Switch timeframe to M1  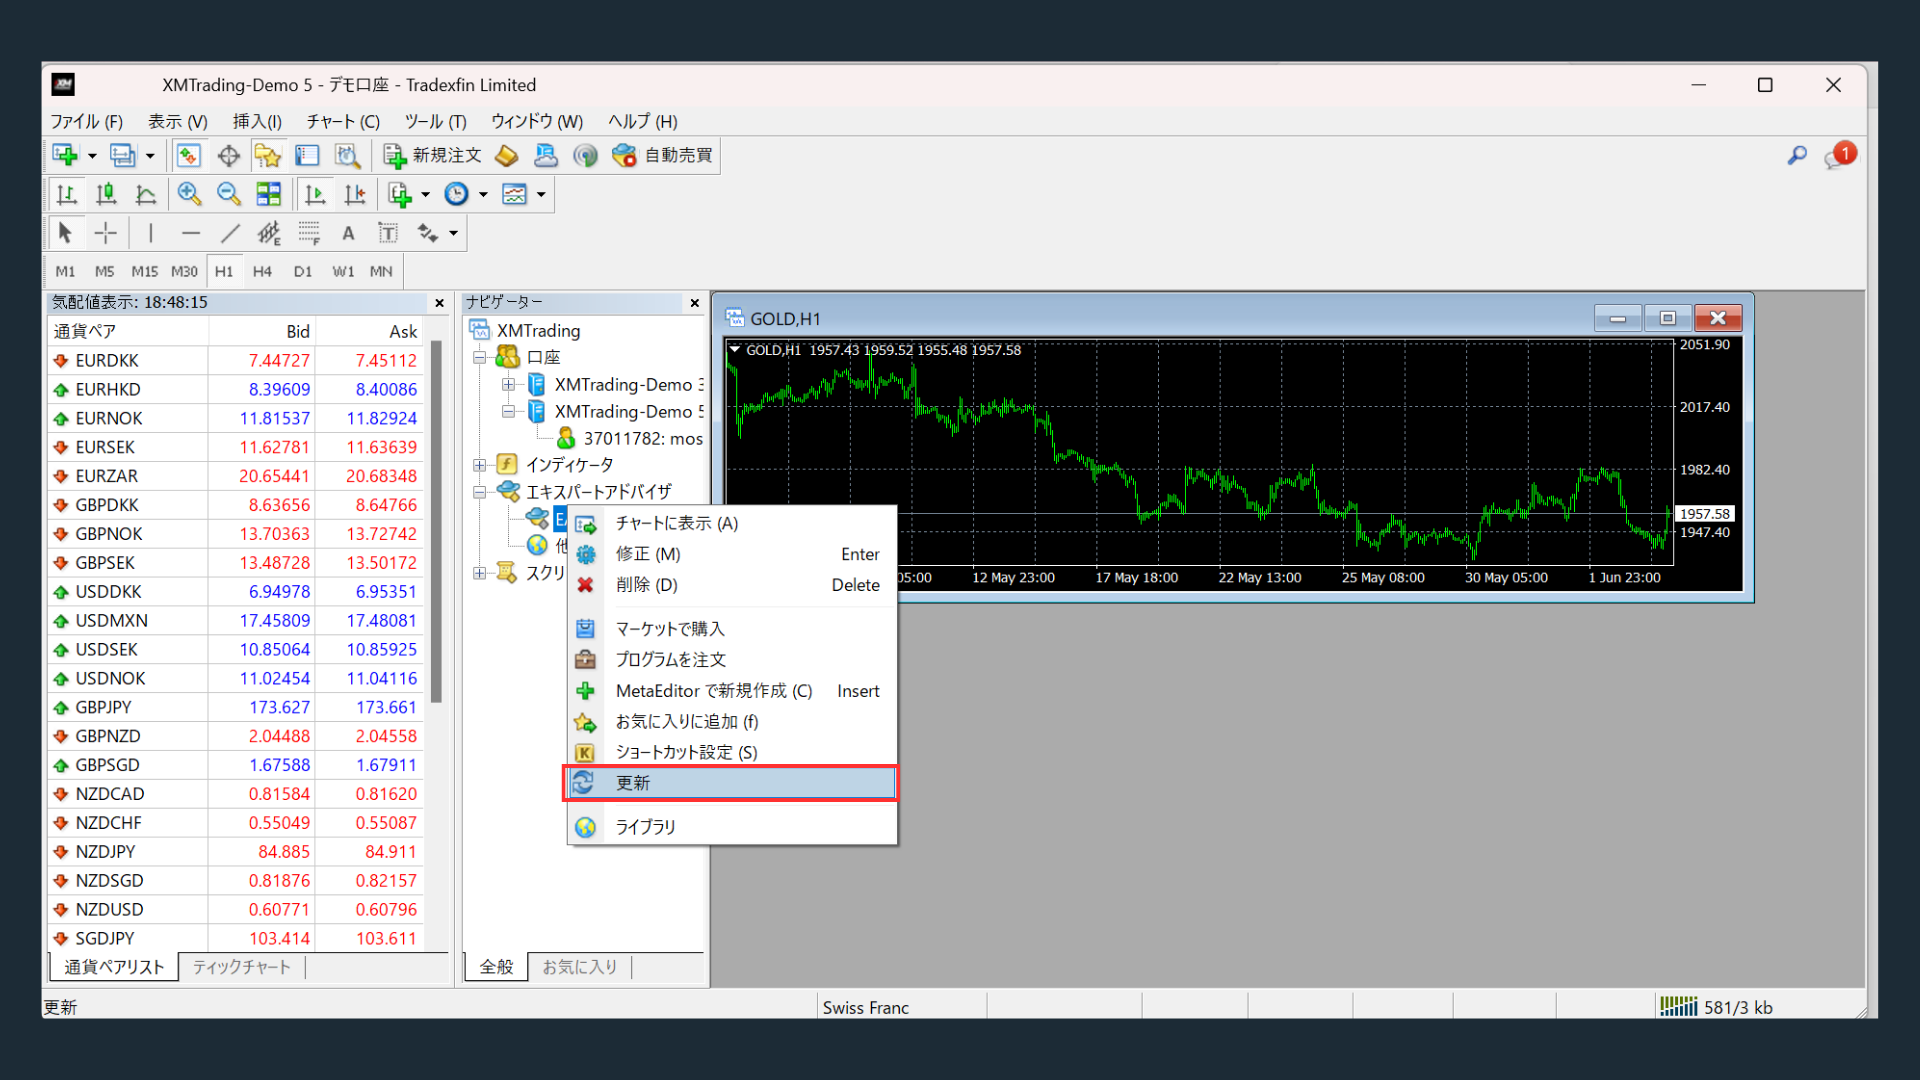click(65, 271)
